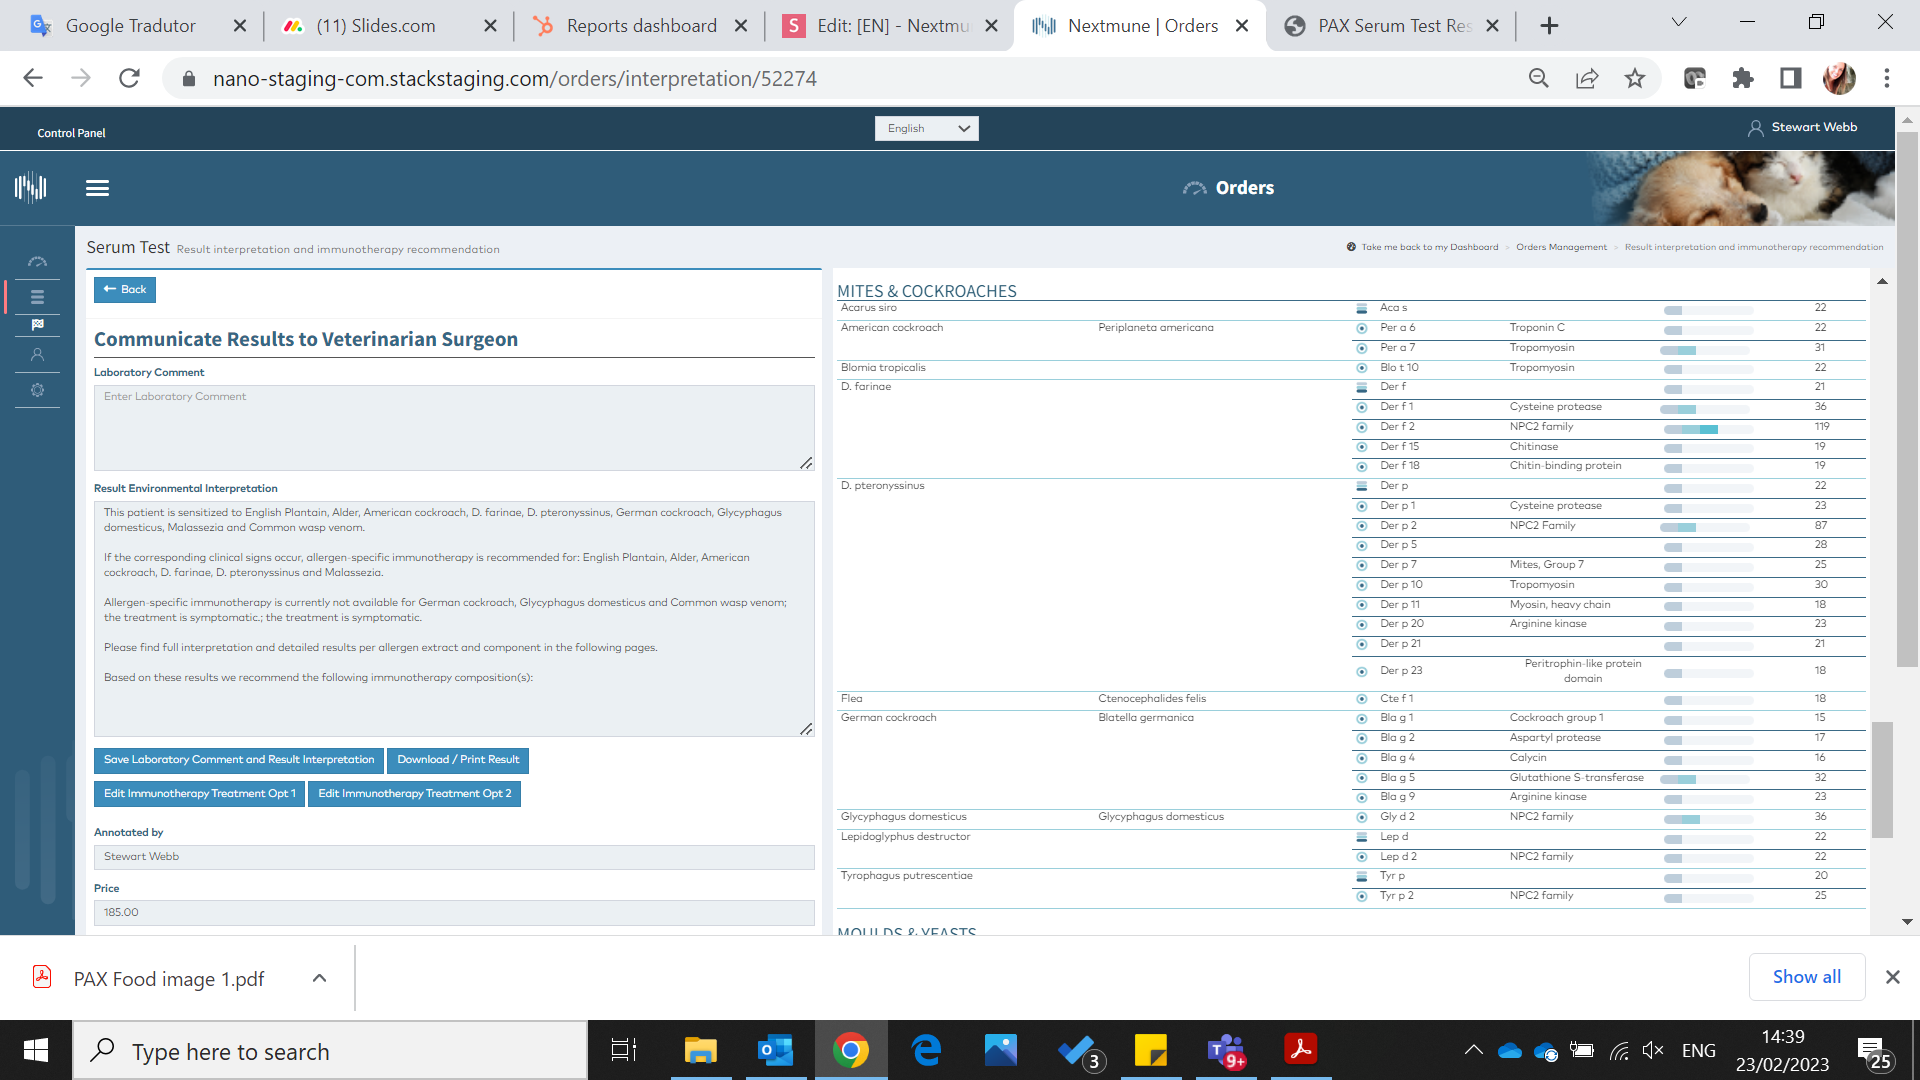1920x1080 pixels.
Task: Click the Chrome share page icon
Action: [x=1587, y=79]
